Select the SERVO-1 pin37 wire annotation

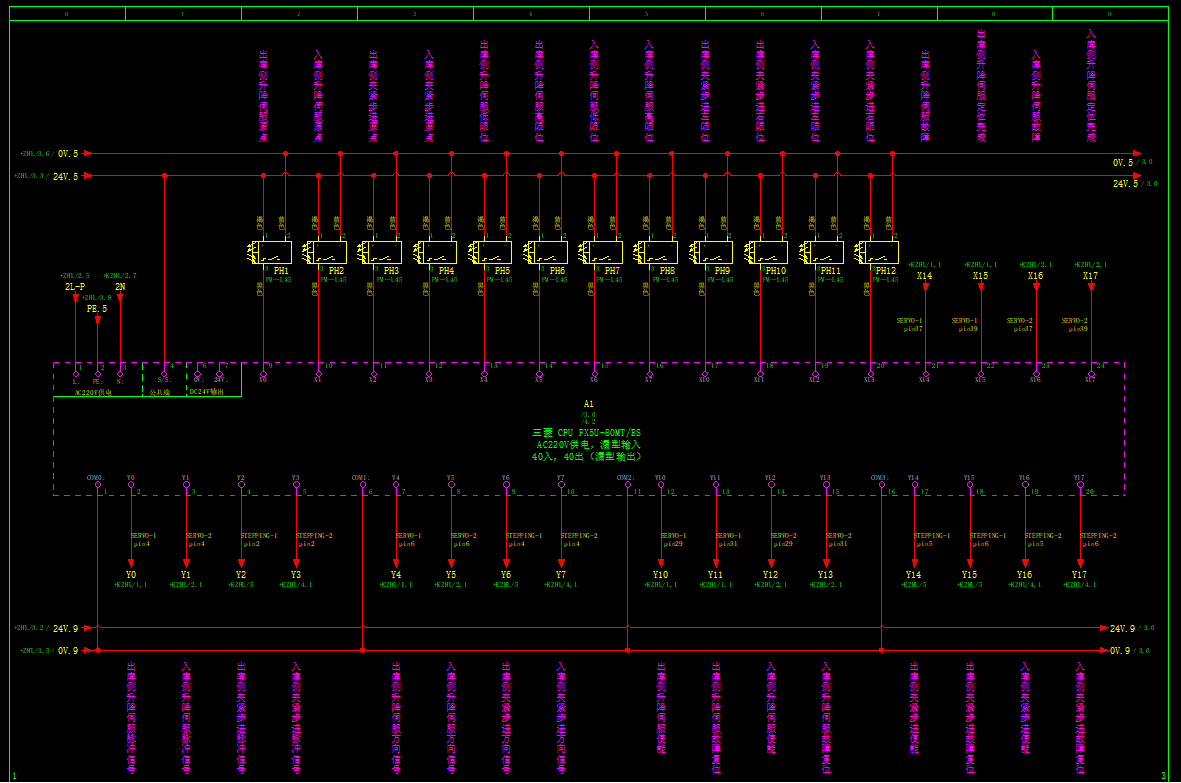(x=910, y=324)
